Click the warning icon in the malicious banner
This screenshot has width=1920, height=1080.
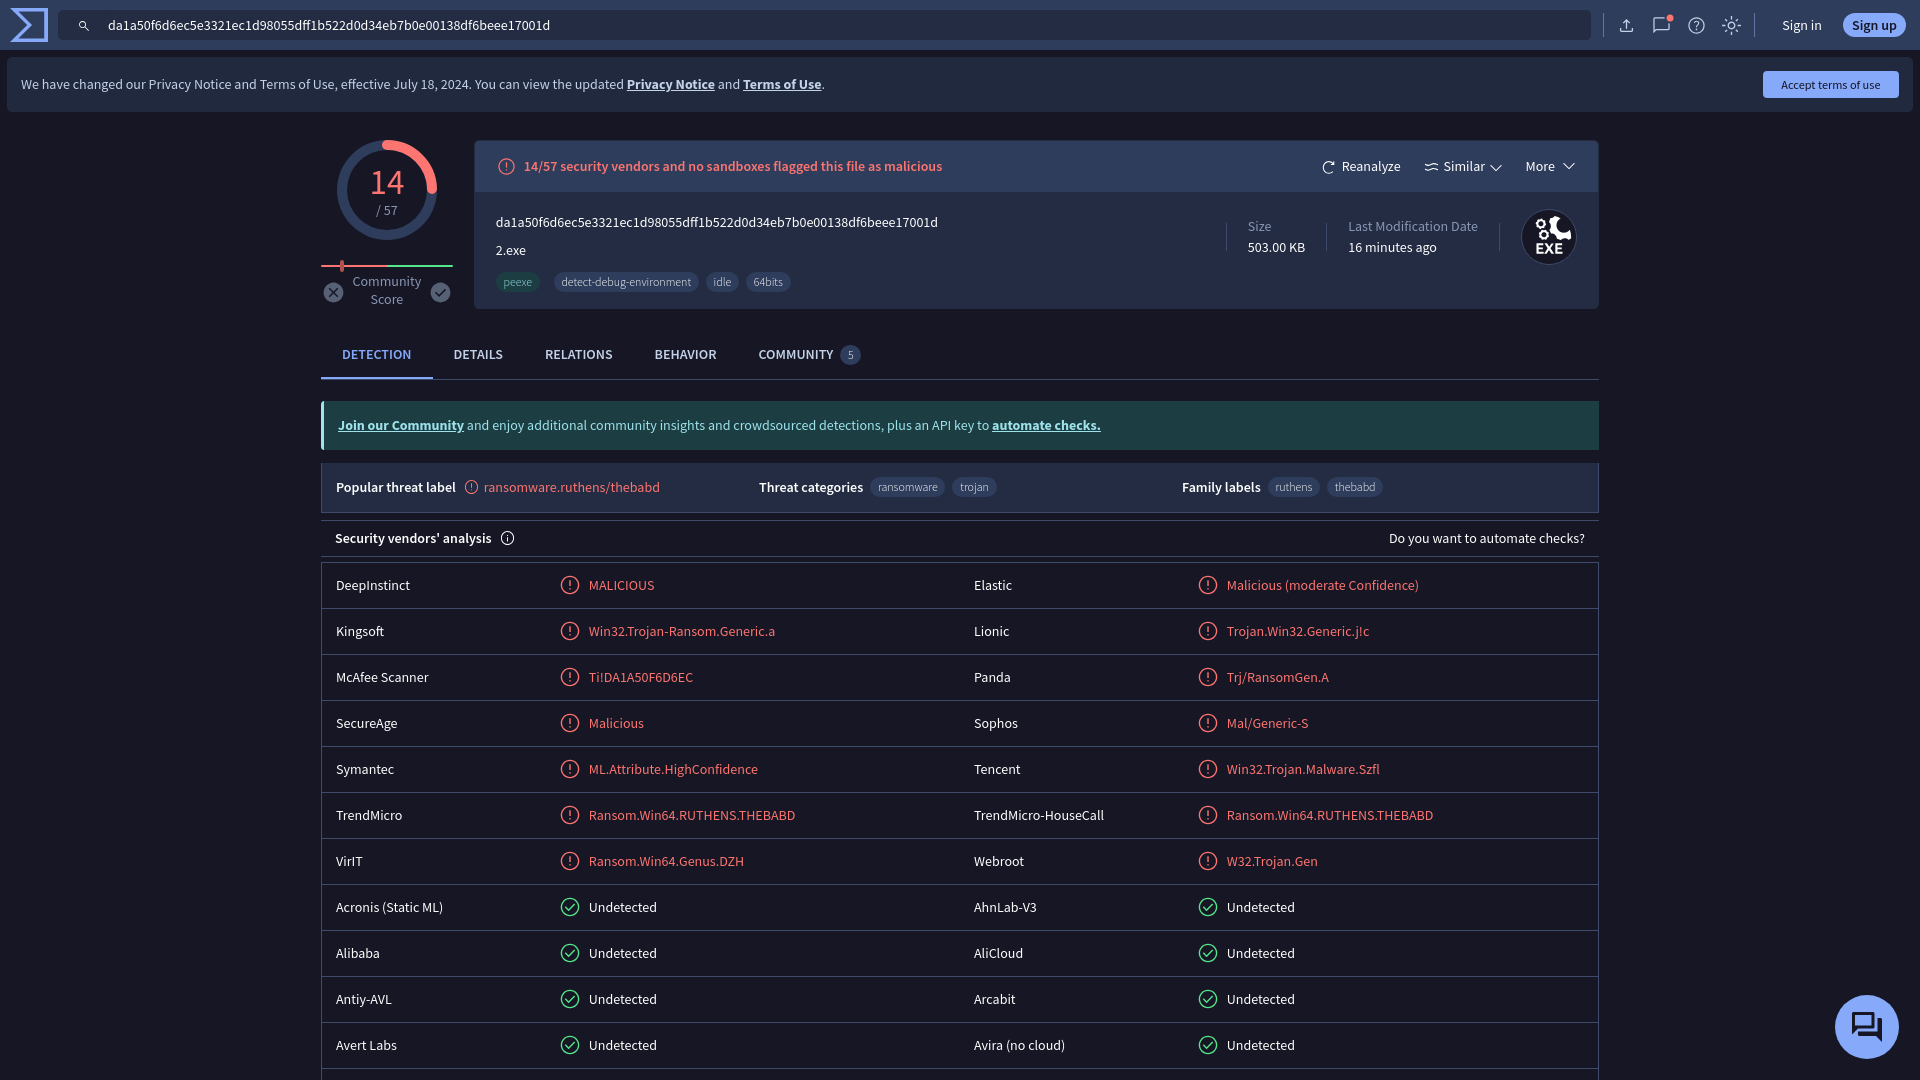[x=507, y=167]
